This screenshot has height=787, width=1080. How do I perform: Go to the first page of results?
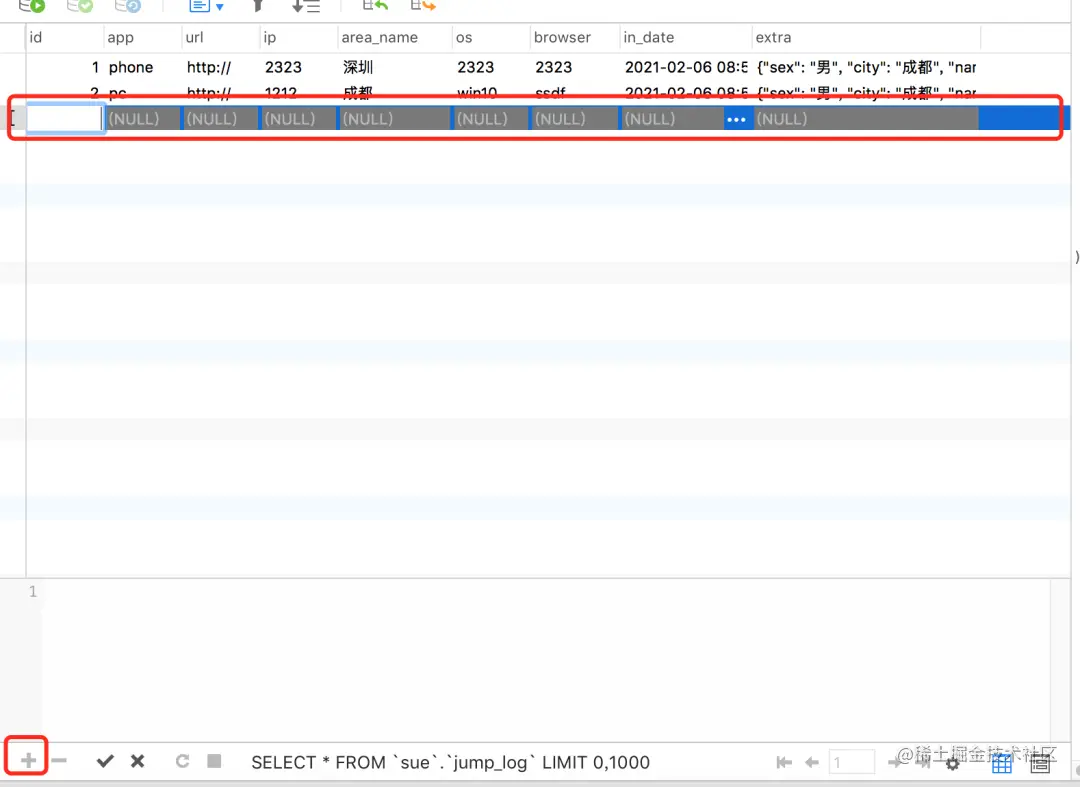coord(783,762)
